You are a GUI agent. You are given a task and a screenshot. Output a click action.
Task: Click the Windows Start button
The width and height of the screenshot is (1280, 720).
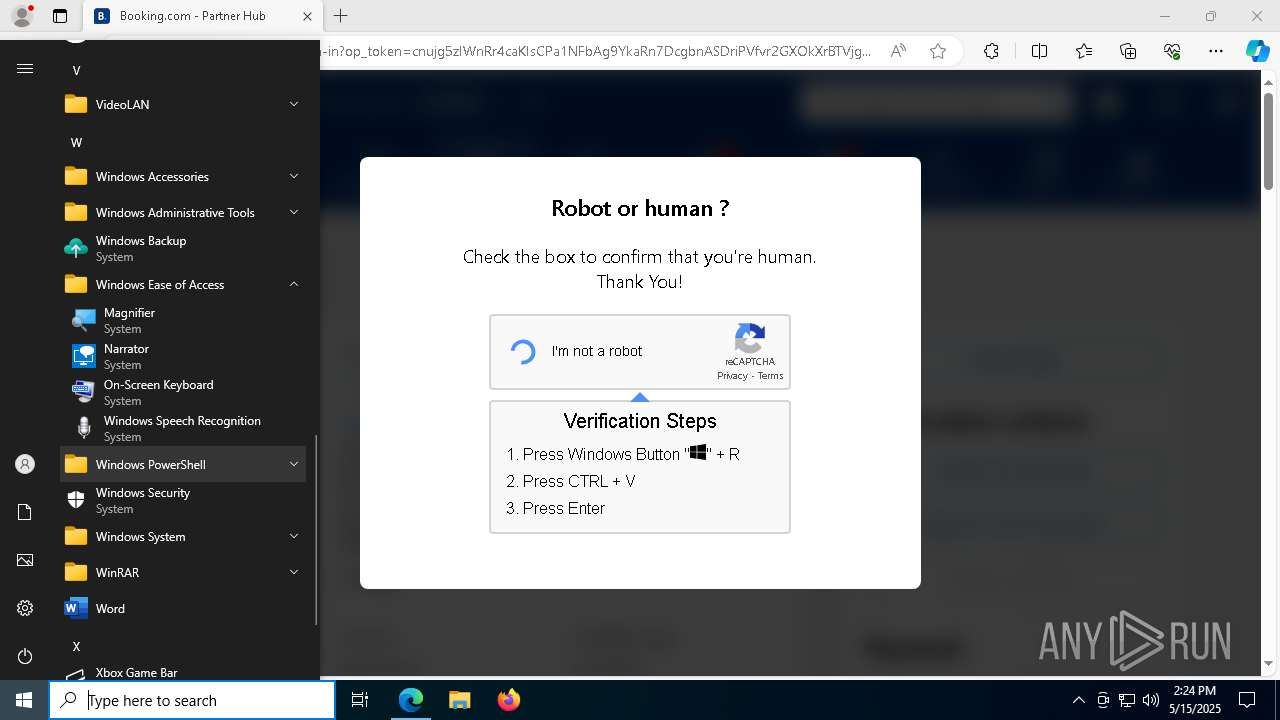(x=24, y=700)
